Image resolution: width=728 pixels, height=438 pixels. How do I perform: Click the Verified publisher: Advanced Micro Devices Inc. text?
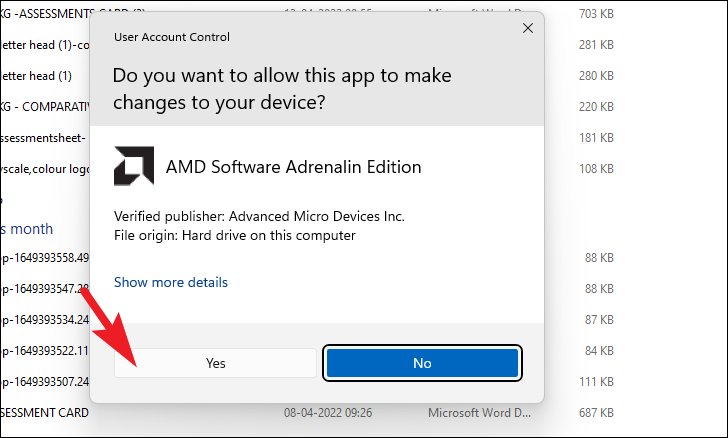(x=259, y=216)
